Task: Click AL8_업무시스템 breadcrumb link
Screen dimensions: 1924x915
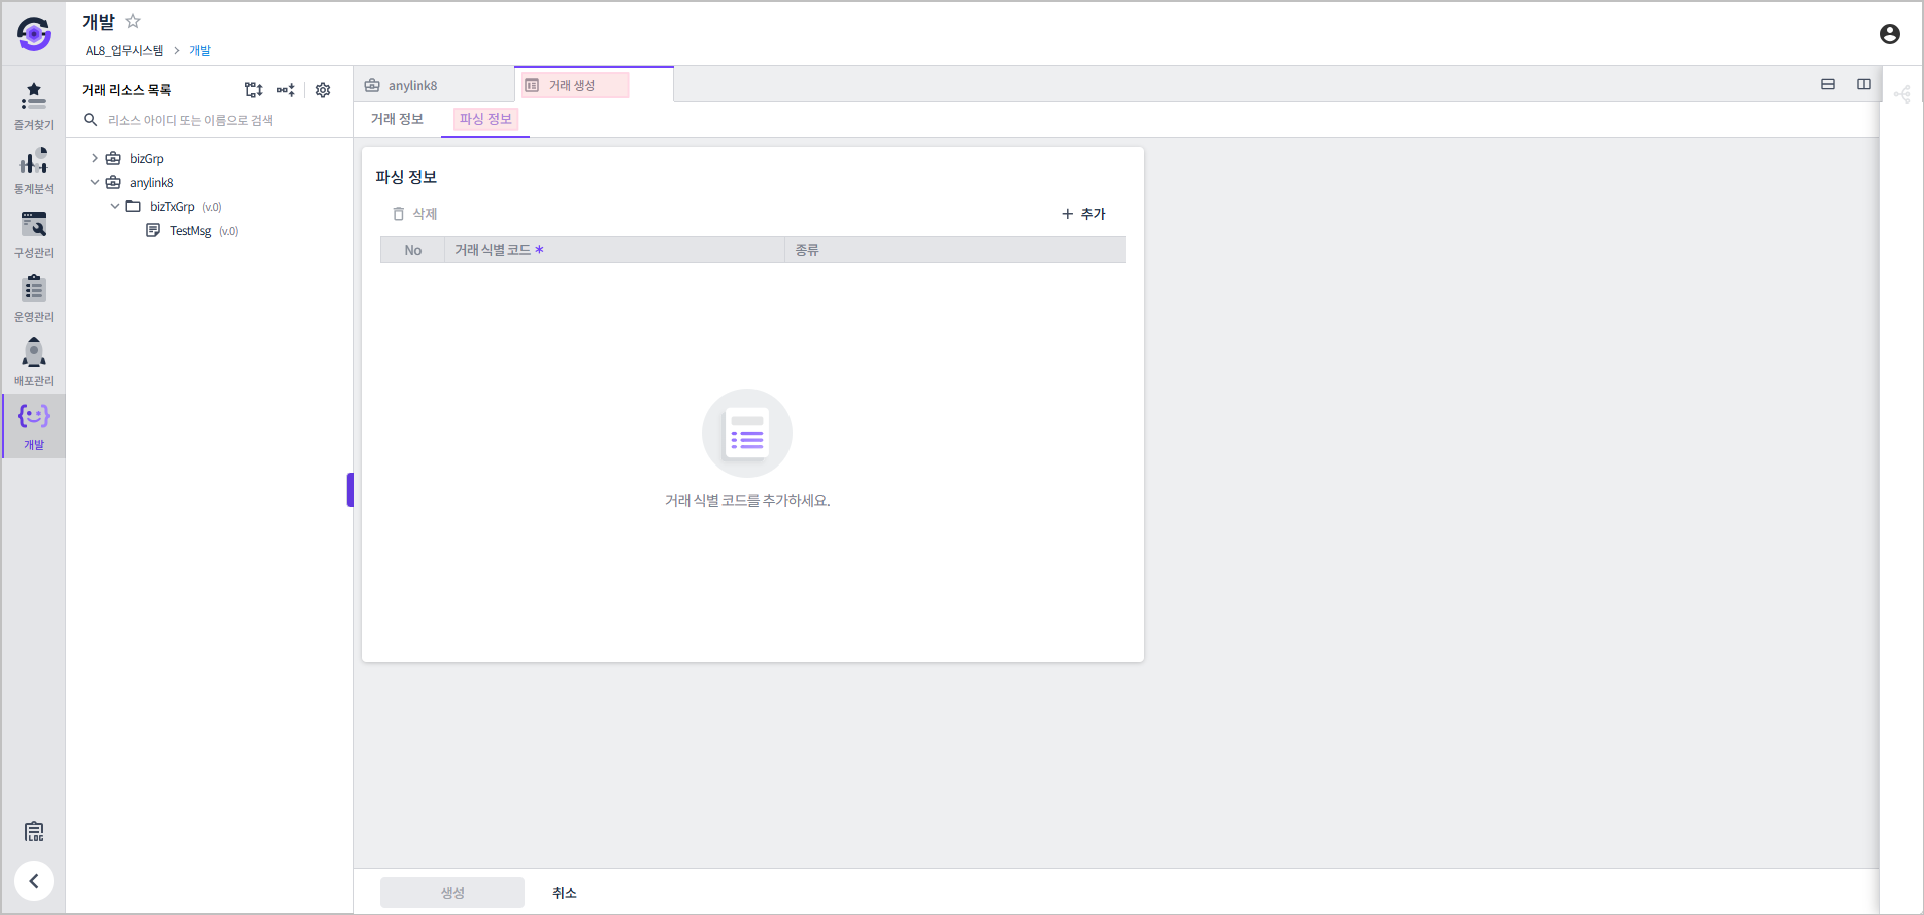Action: point(124,50)
